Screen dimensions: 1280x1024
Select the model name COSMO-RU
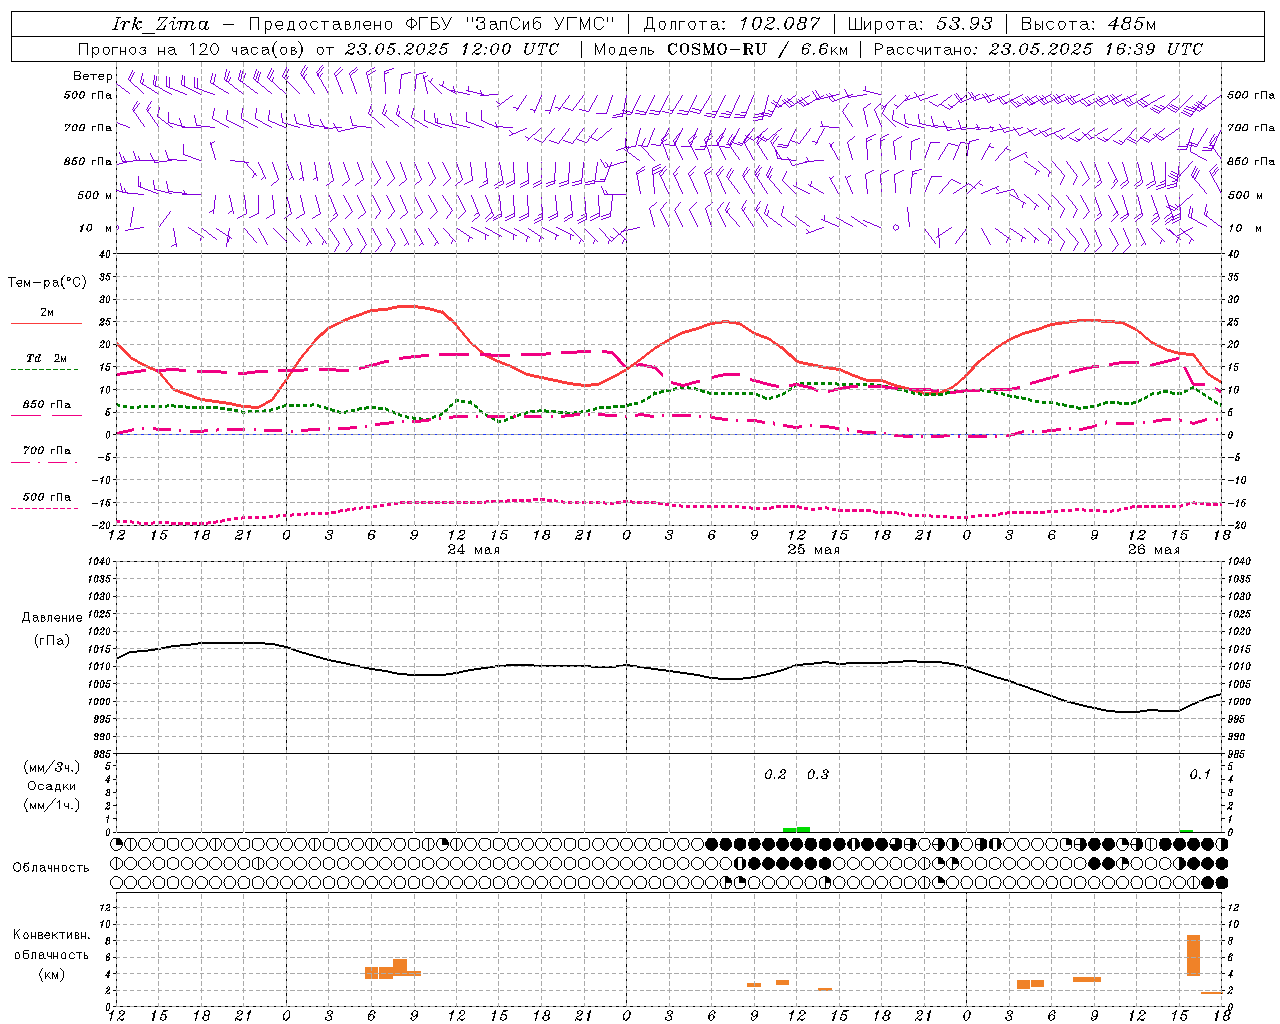point(716,49)
